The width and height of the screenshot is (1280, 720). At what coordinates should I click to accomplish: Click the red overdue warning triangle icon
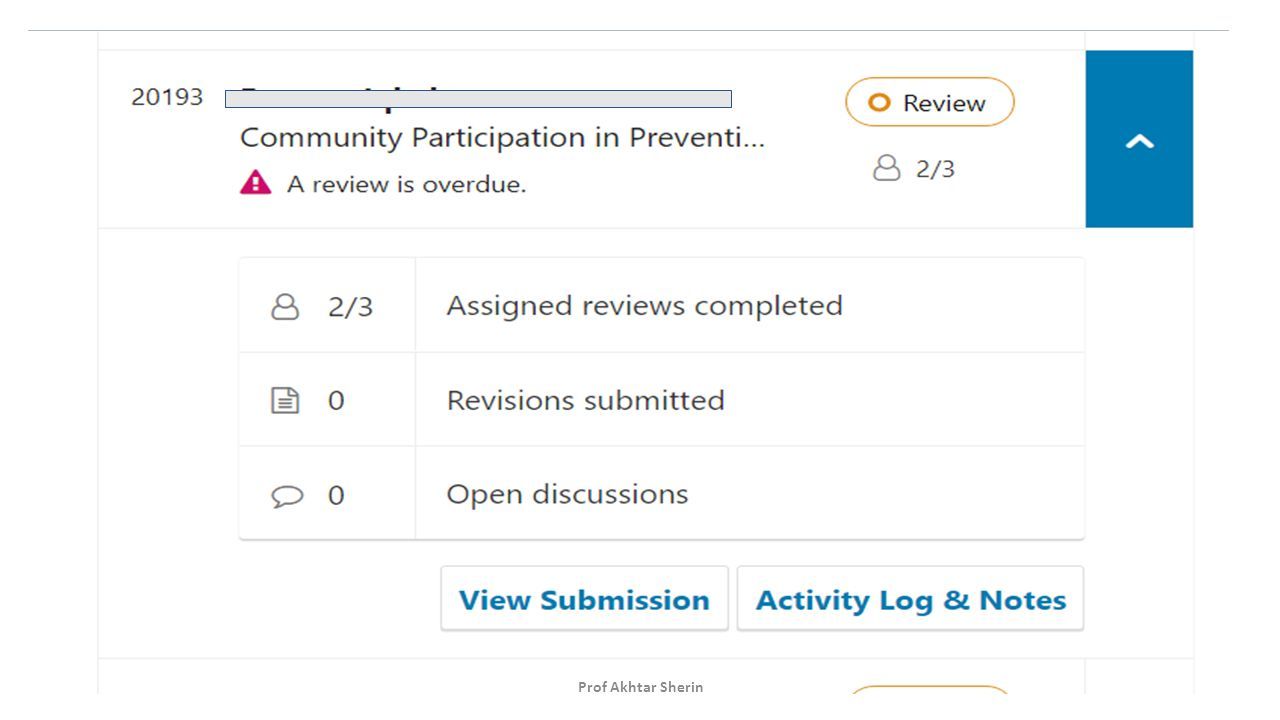click(x=256, y=182)
